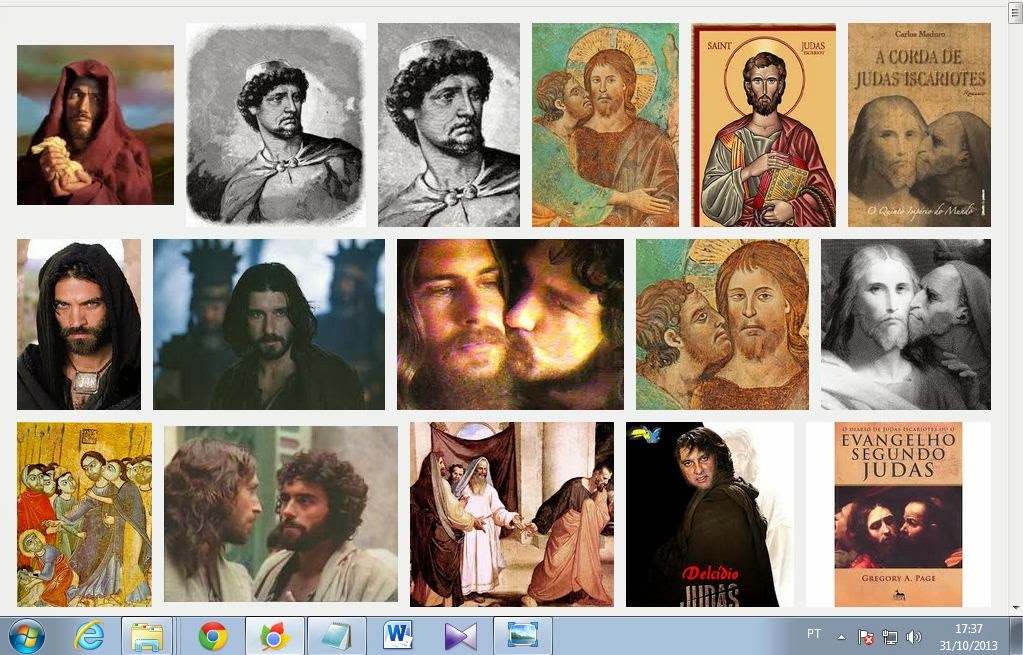Open the purple Visual Studio taskbar icon

(x=461, y=636)
